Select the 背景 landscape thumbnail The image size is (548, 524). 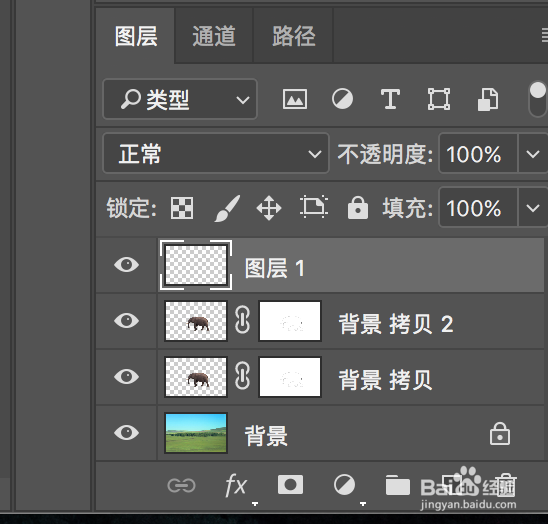tap(196, 433)
